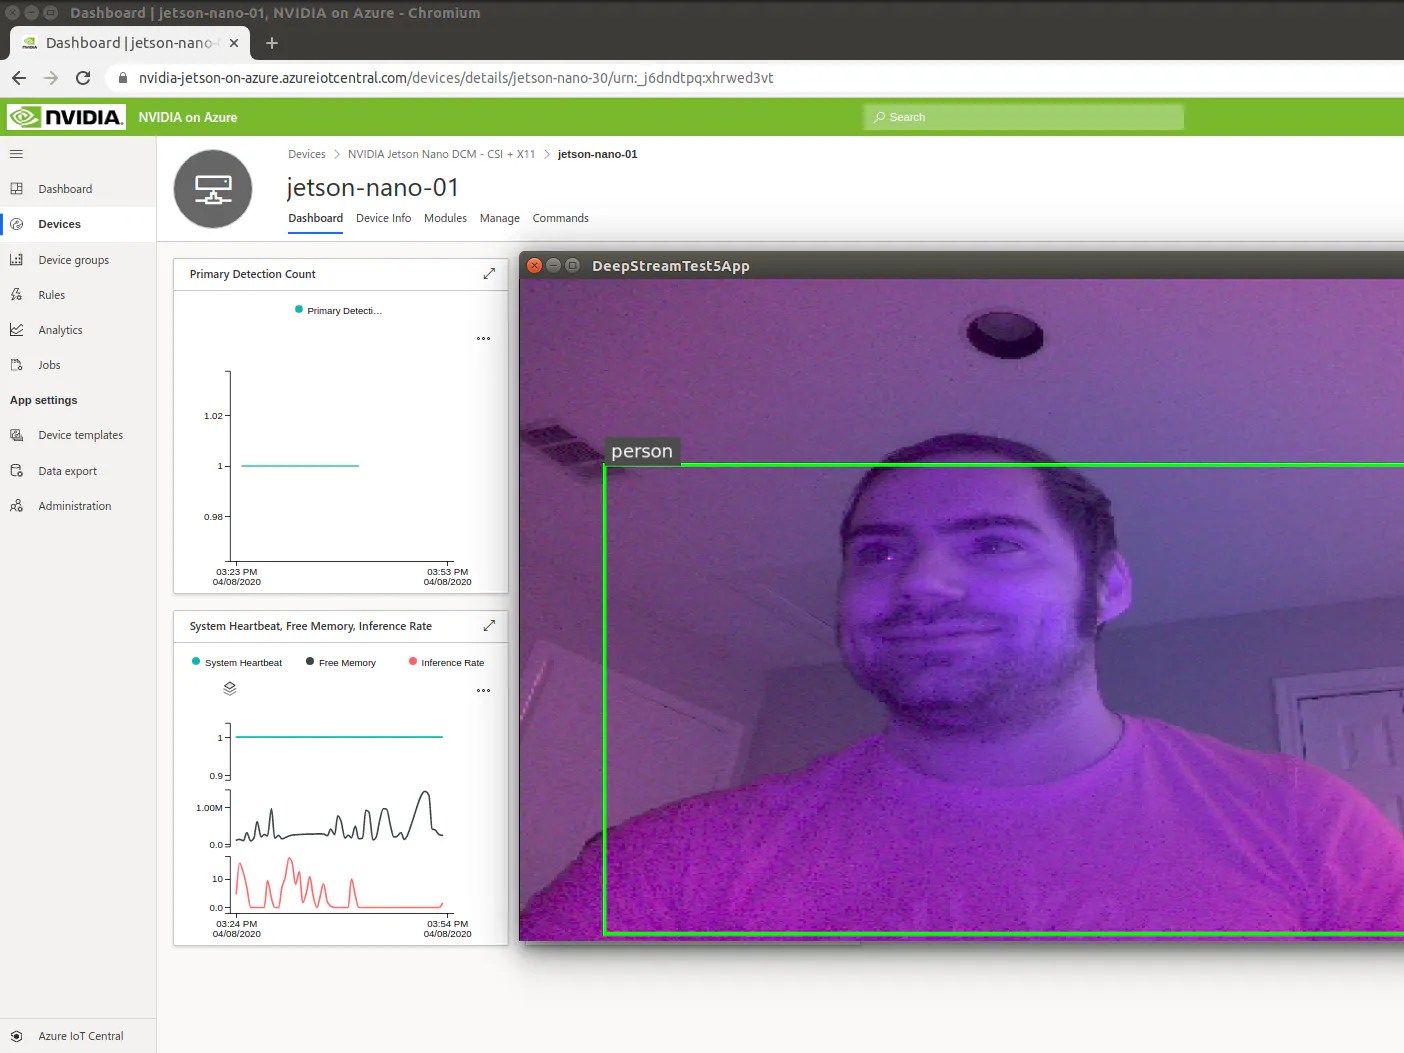Collapse the sidebar with the hamburger menu
The width and height of the screenshot is (1404, 1053).
click(15, 153)
